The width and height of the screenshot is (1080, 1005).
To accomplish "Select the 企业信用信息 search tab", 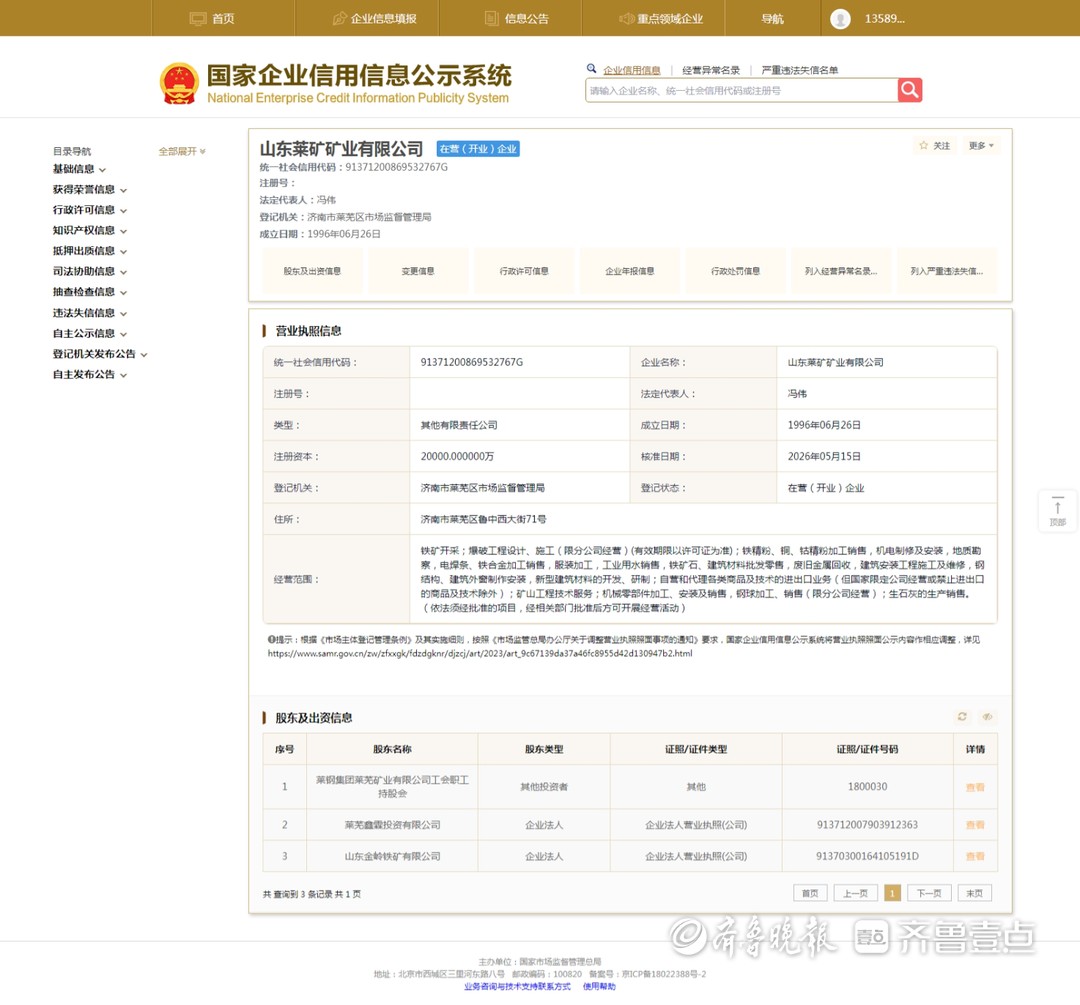I will coord(632,70).
